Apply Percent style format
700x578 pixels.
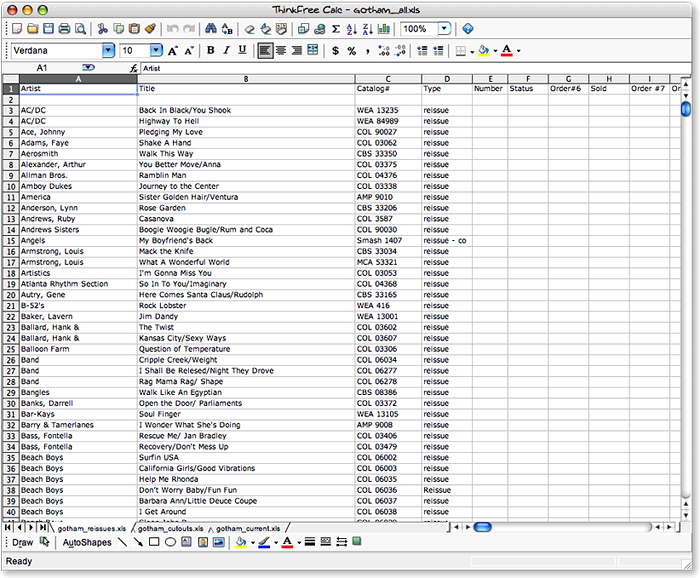(352, 50)
